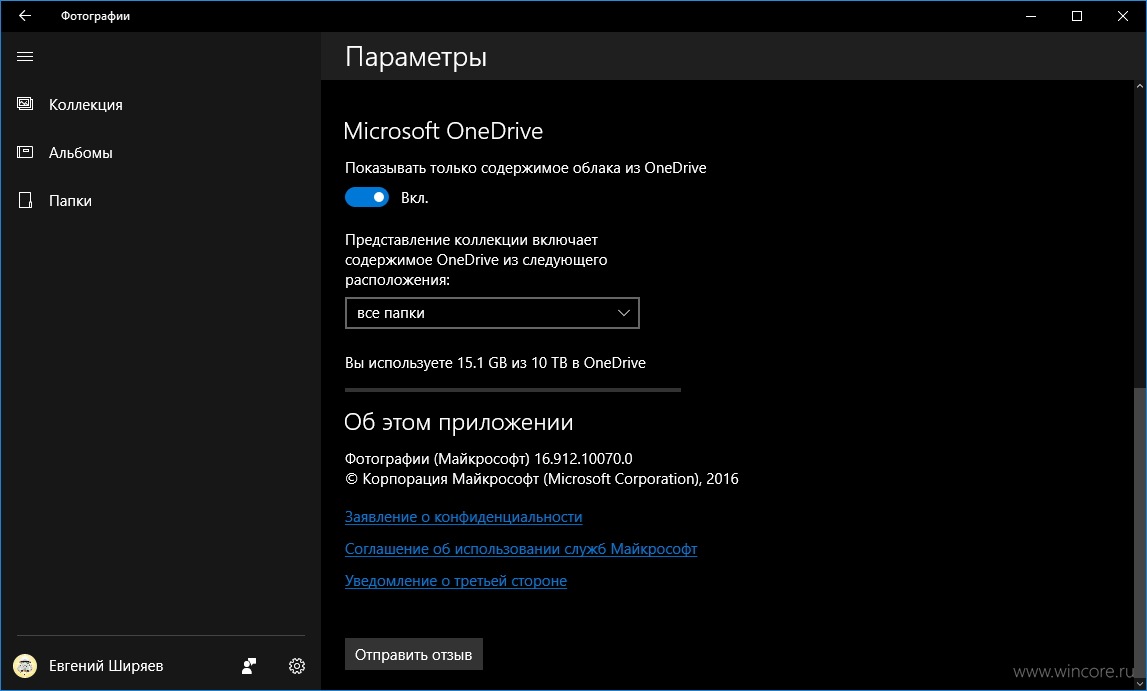Click the account switch person icon
Screen dimensions: 1147x691
tap(249, 665)
